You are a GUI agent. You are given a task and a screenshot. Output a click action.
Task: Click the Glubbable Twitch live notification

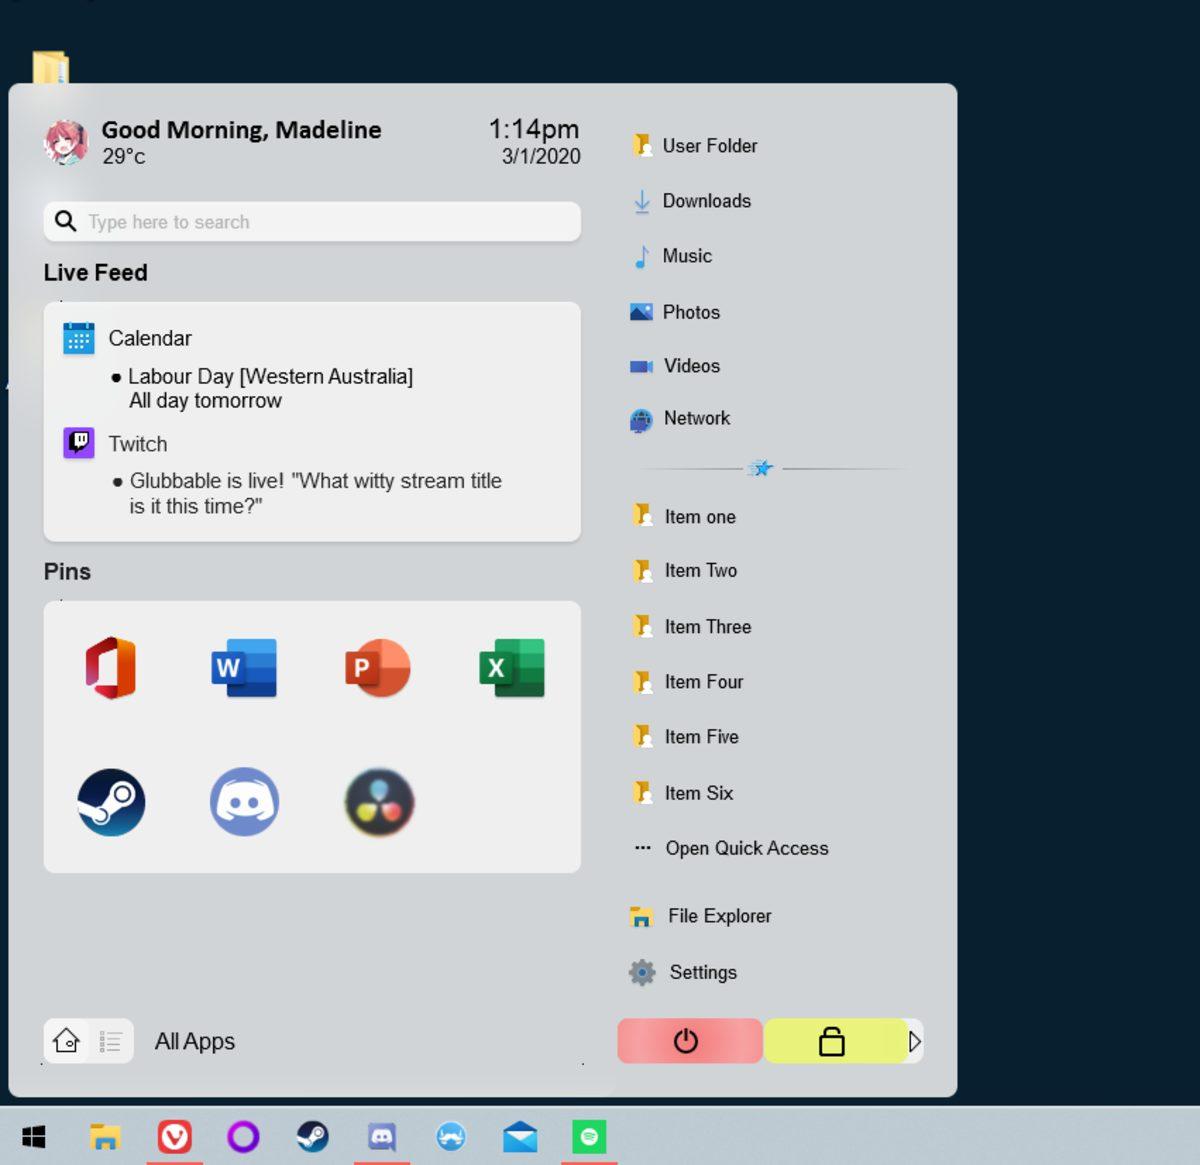[315, 493]
